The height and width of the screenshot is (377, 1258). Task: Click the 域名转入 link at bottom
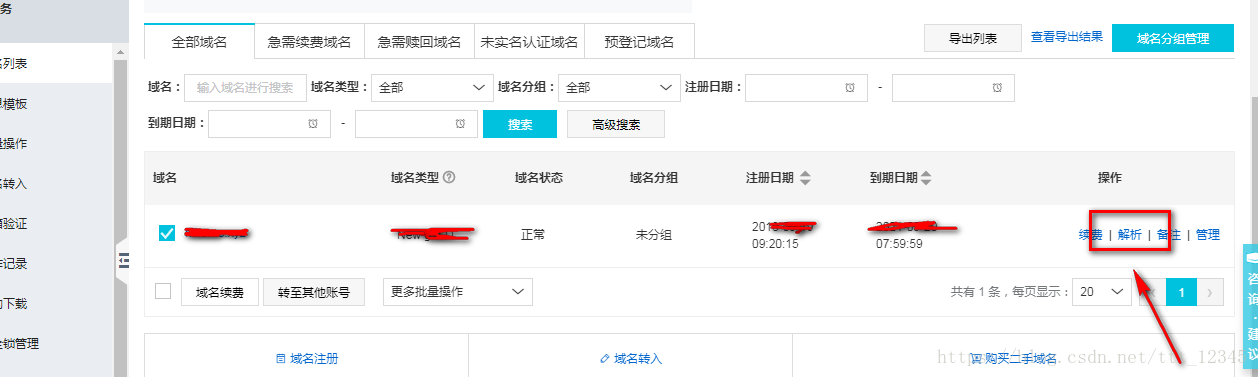[638, 358]
